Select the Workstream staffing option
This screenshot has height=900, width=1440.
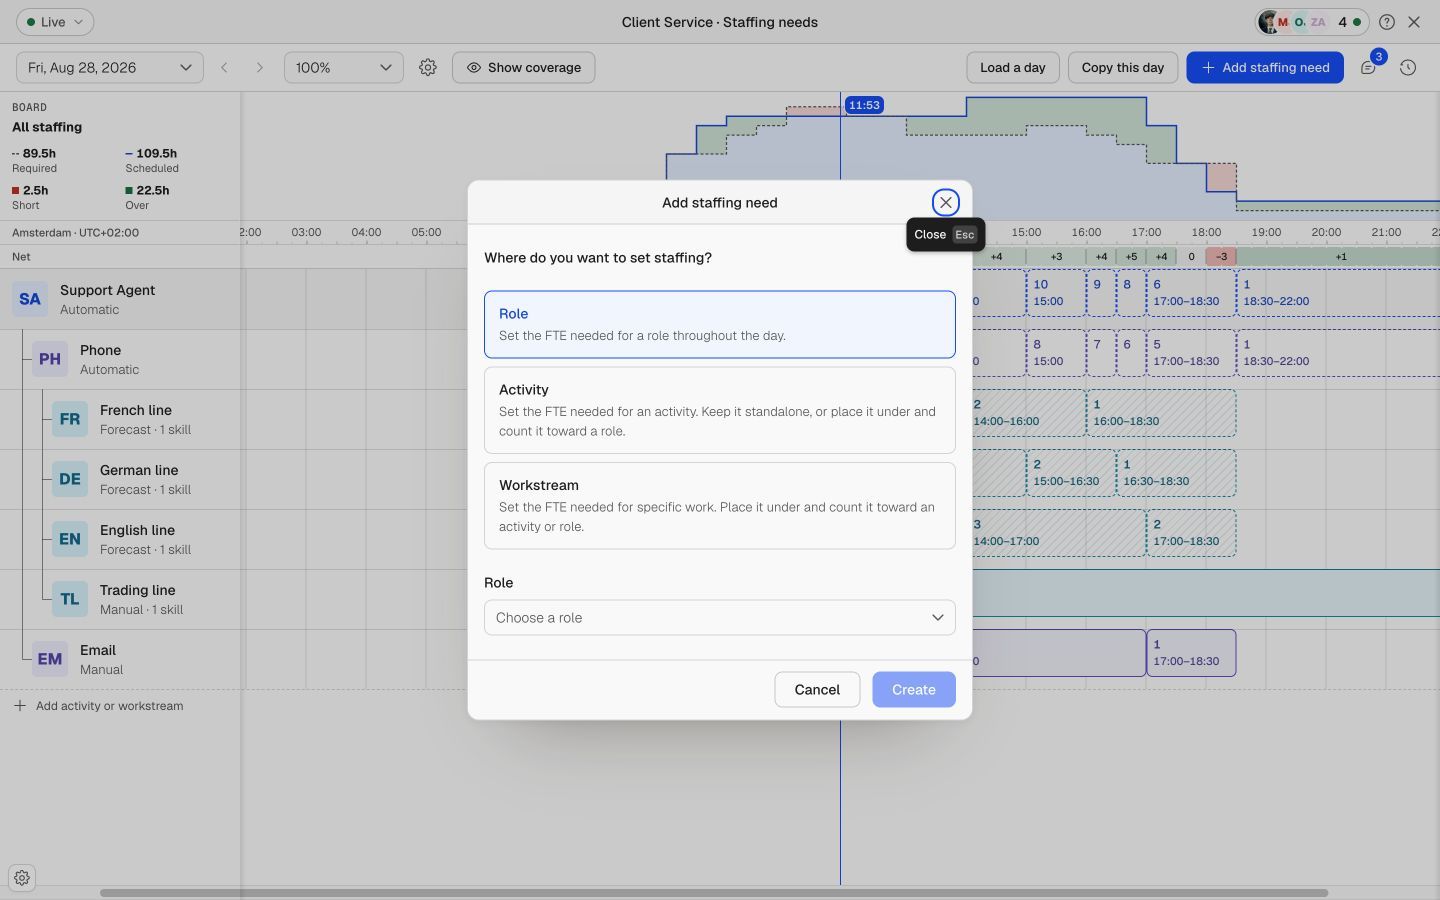(x=719, y=505)
